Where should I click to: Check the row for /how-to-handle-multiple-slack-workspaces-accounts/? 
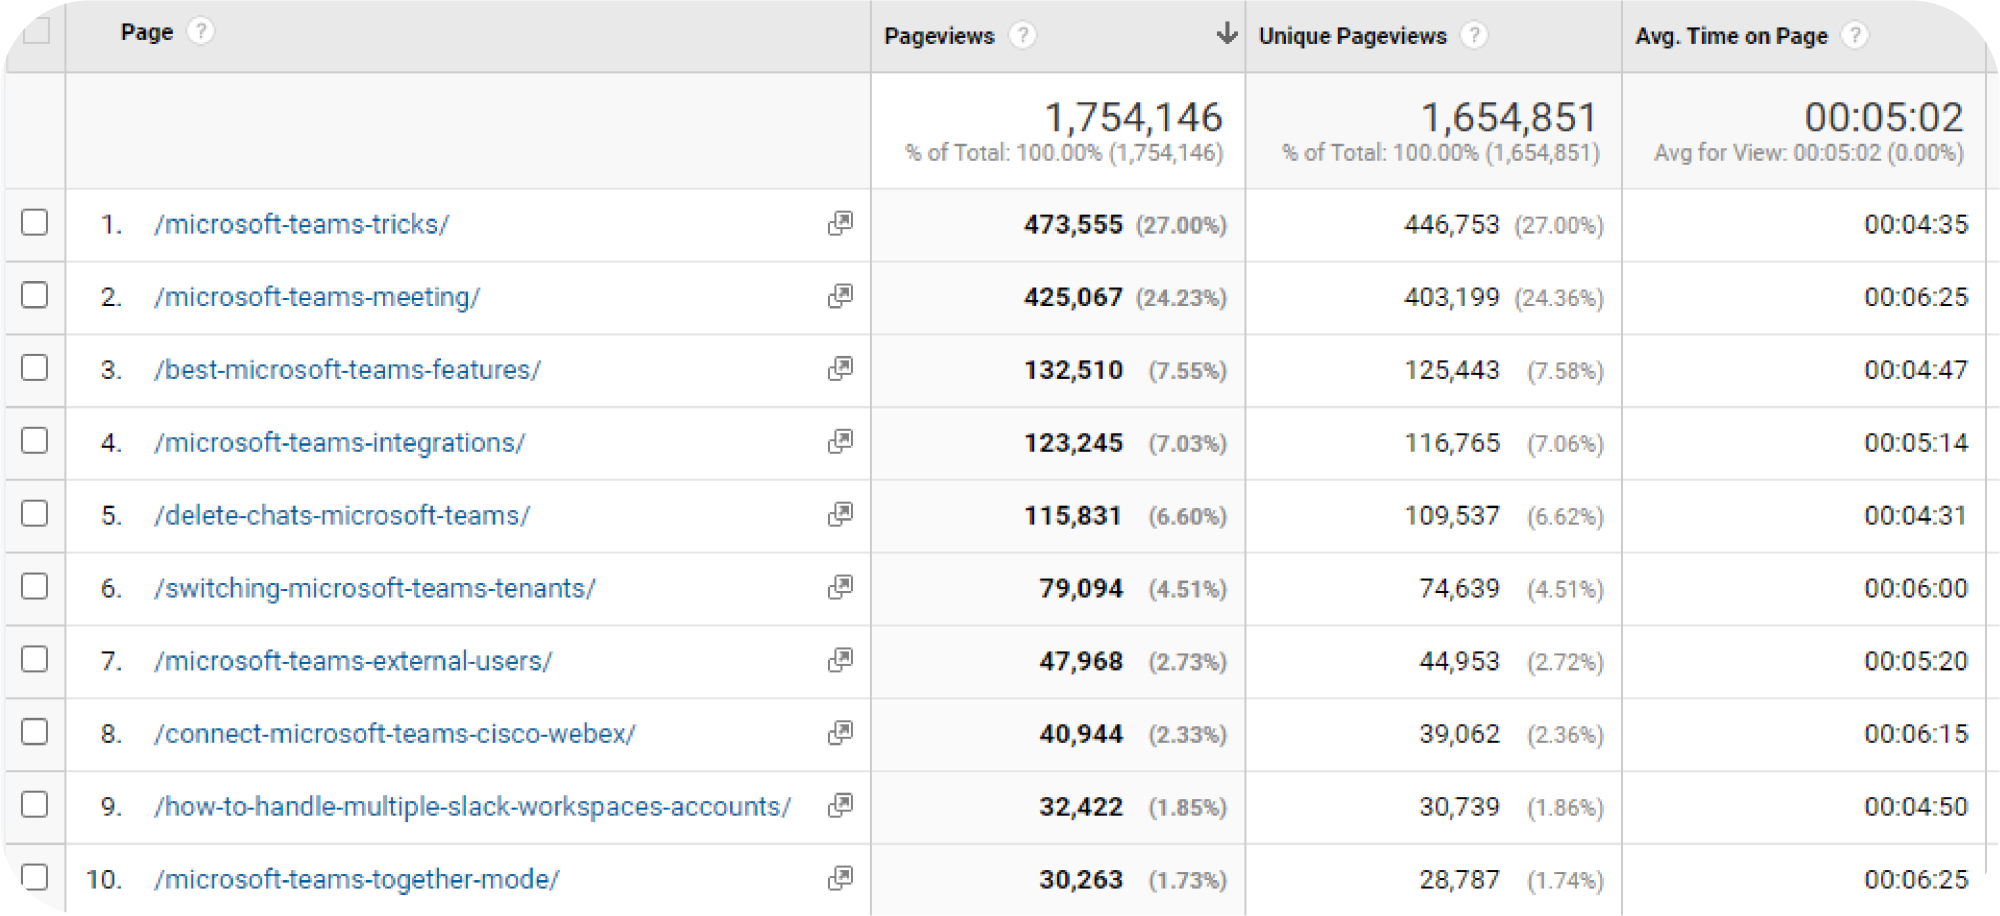coord(35,806)
